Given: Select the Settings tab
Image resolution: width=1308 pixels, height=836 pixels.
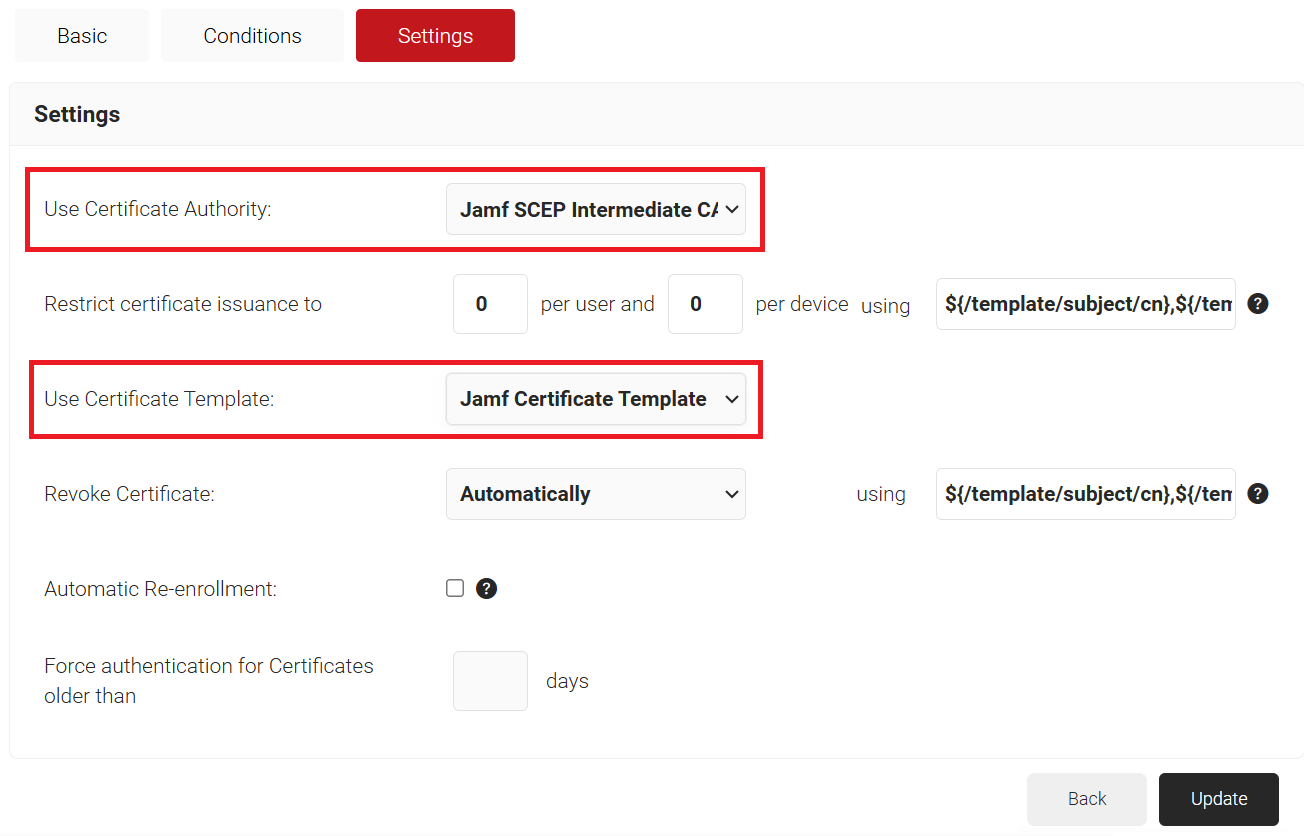Looking at the screenshot, I should [435, 36].
